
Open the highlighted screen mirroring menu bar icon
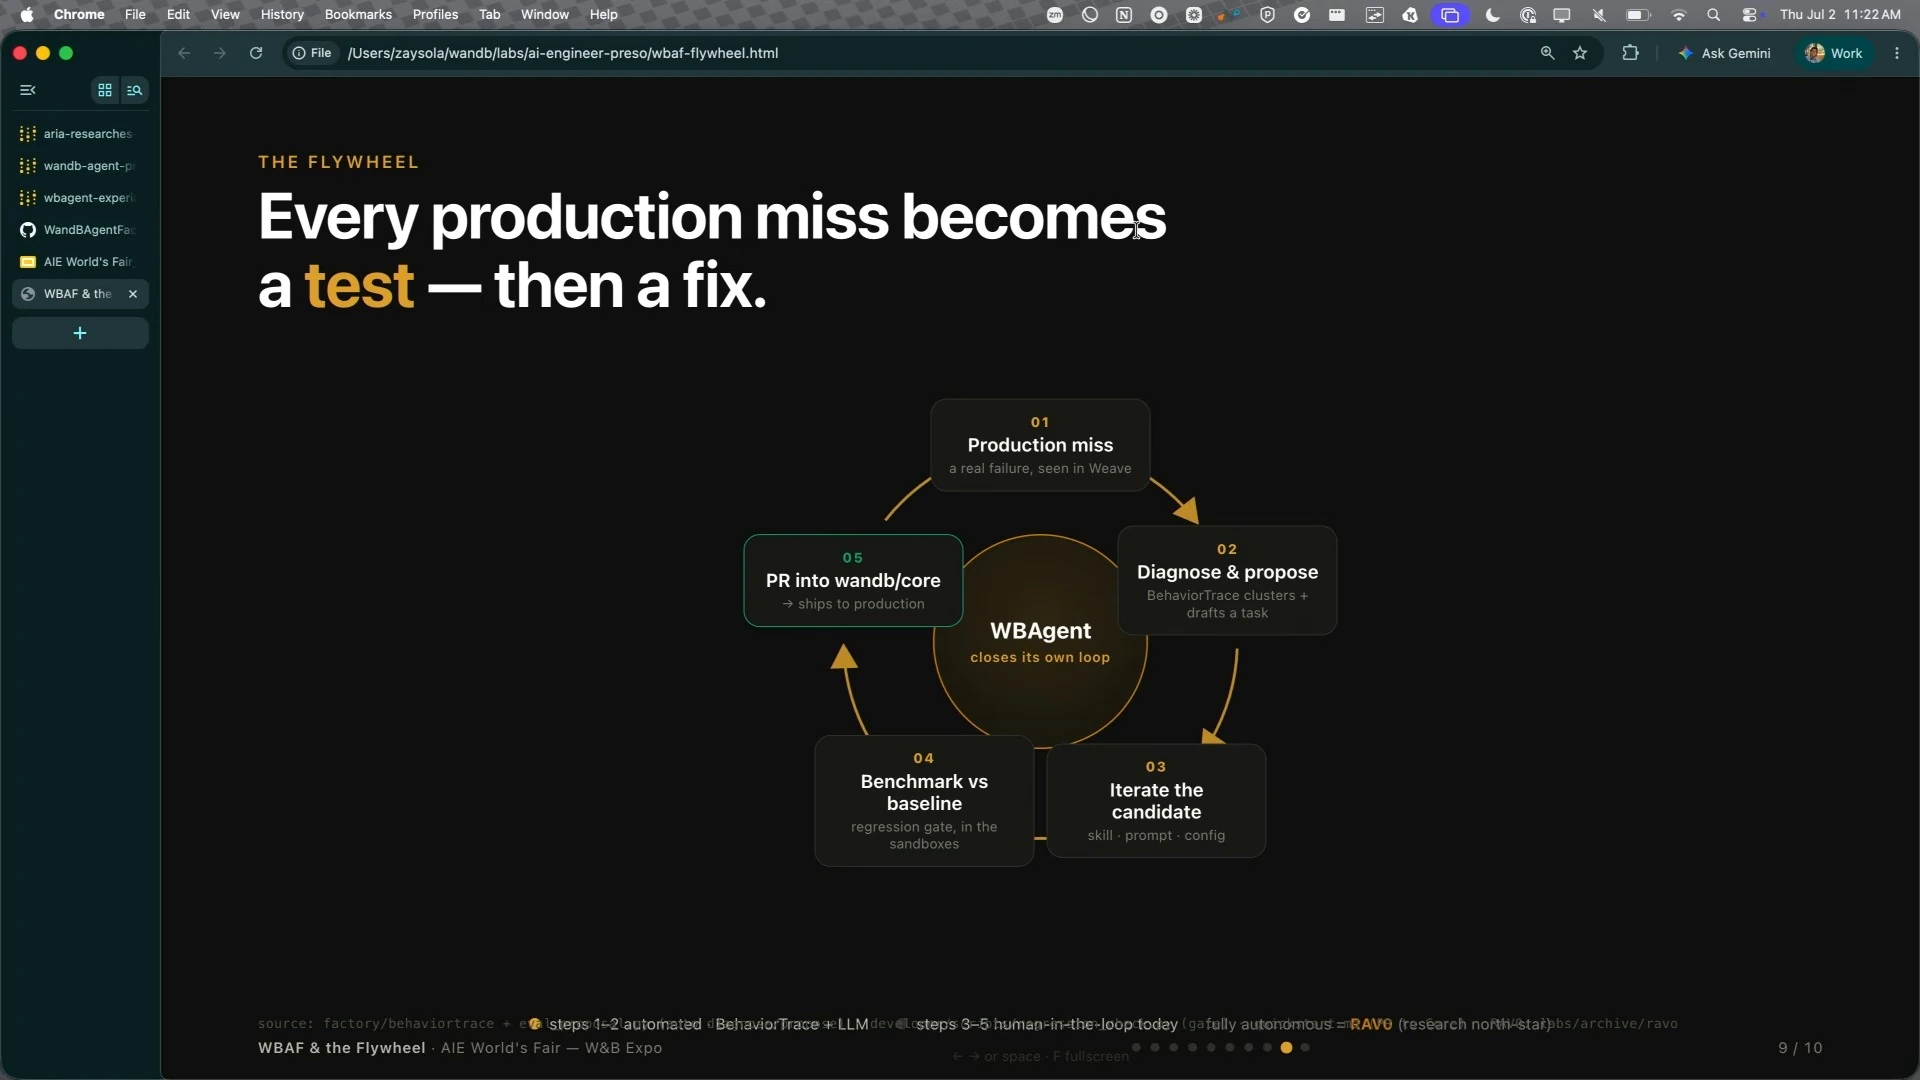[1451, 14]
